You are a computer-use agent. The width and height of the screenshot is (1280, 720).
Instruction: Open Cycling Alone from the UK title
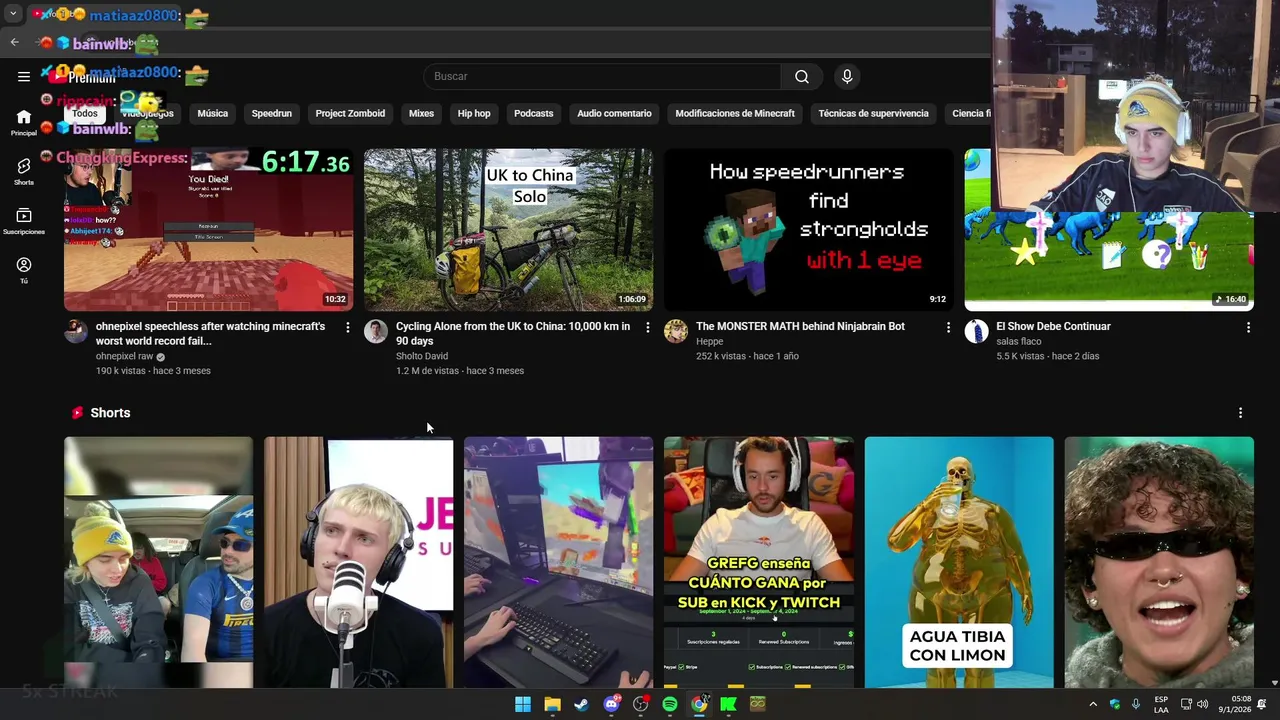pos(513,333)
